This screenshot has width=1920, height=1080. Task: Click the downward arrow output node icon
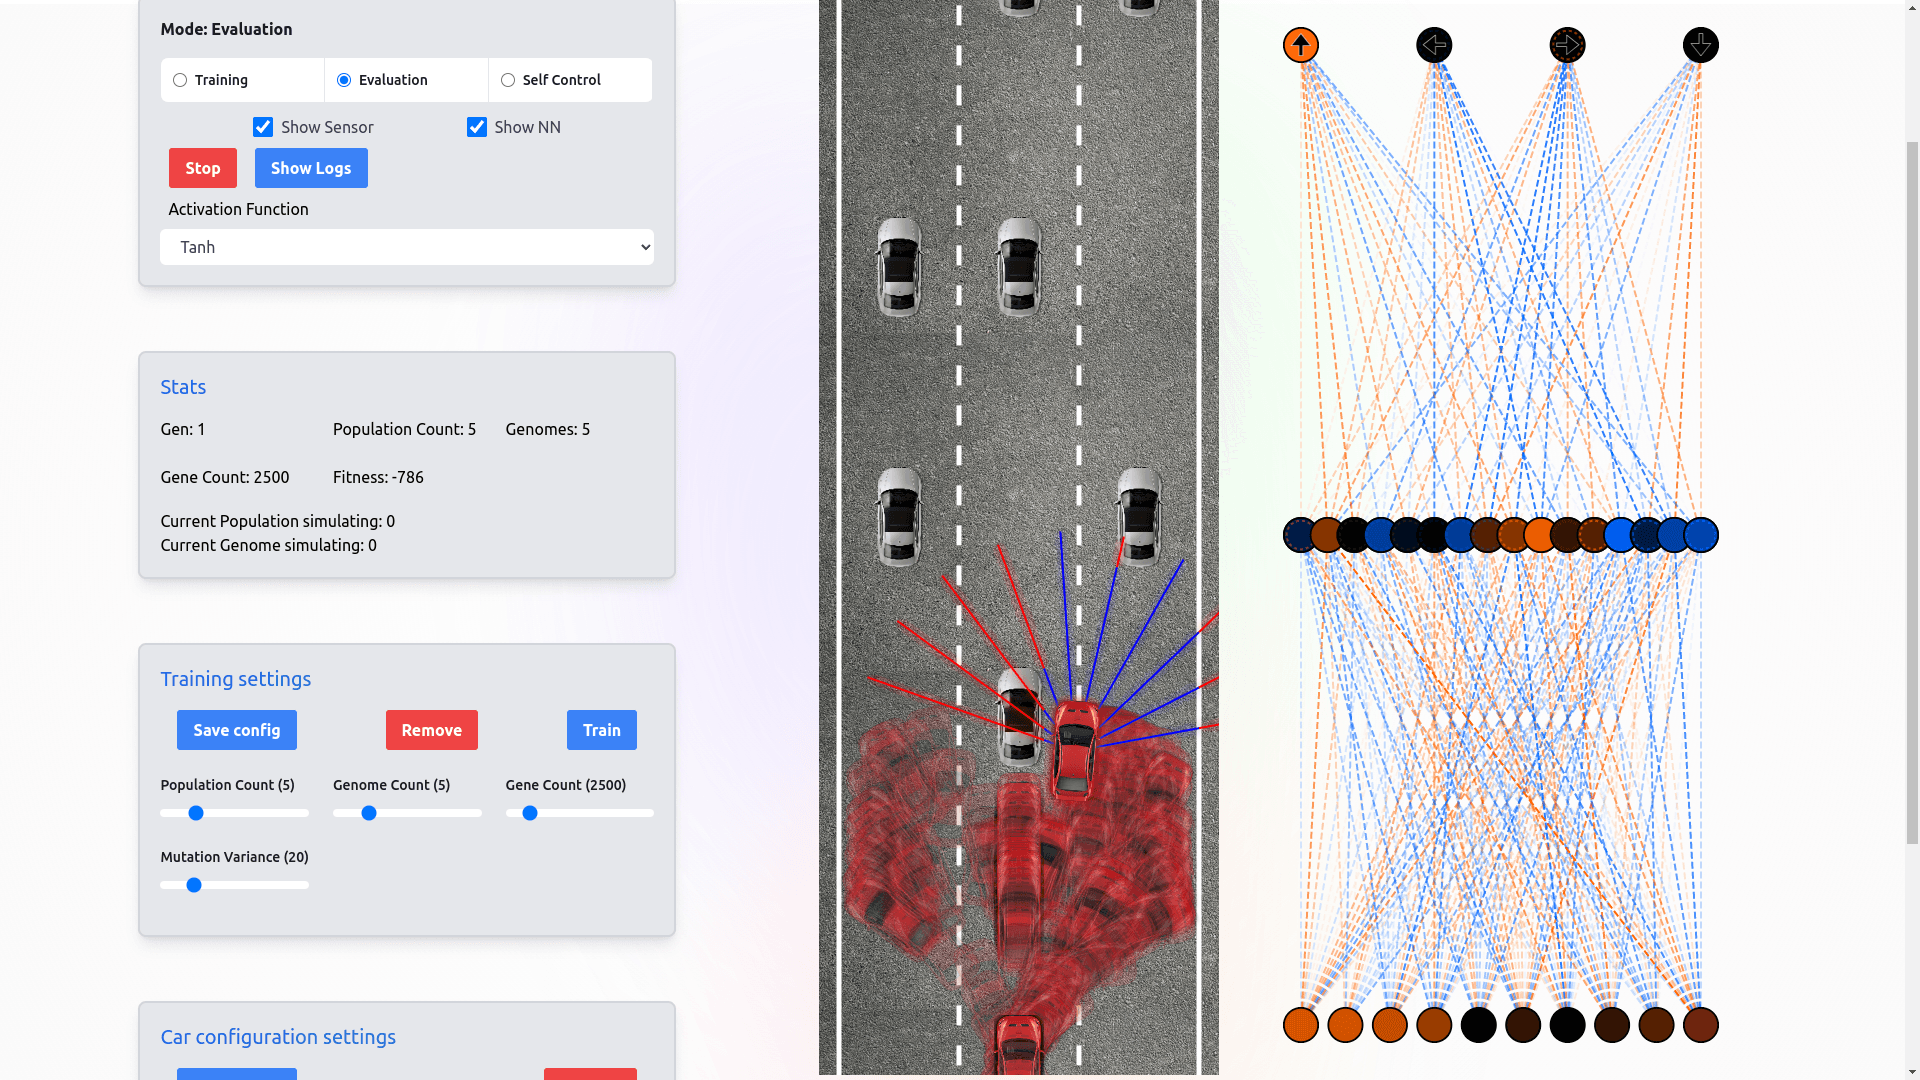tap(1700, 44)
